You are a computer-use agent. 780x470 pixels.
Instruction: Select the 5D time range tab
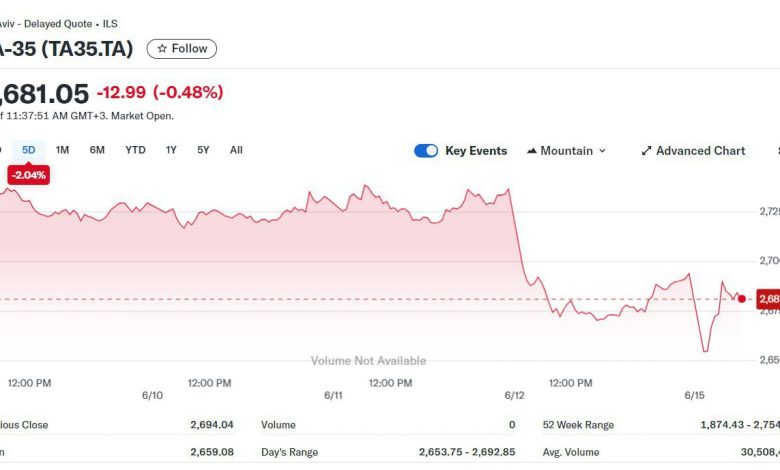pos(29,150)
